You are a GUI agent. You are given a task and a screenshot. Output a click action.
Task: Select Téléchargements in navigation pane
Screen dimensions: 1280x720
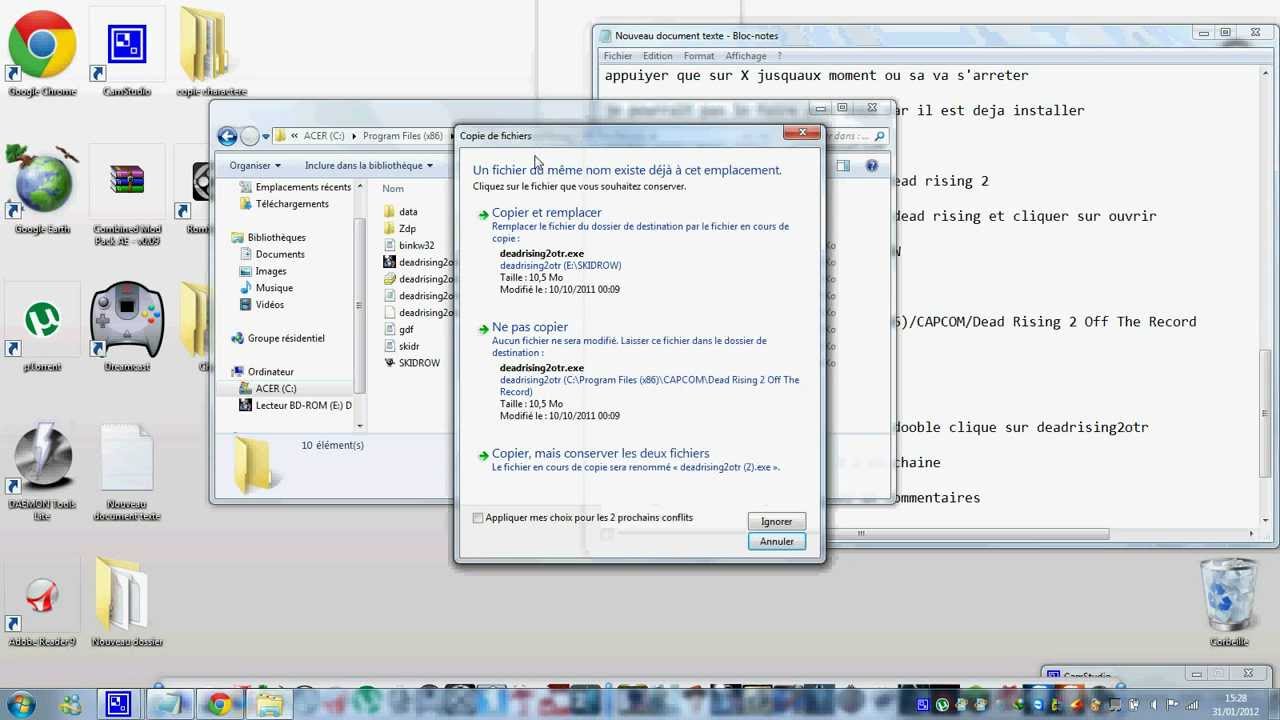[x=284, y=204]
